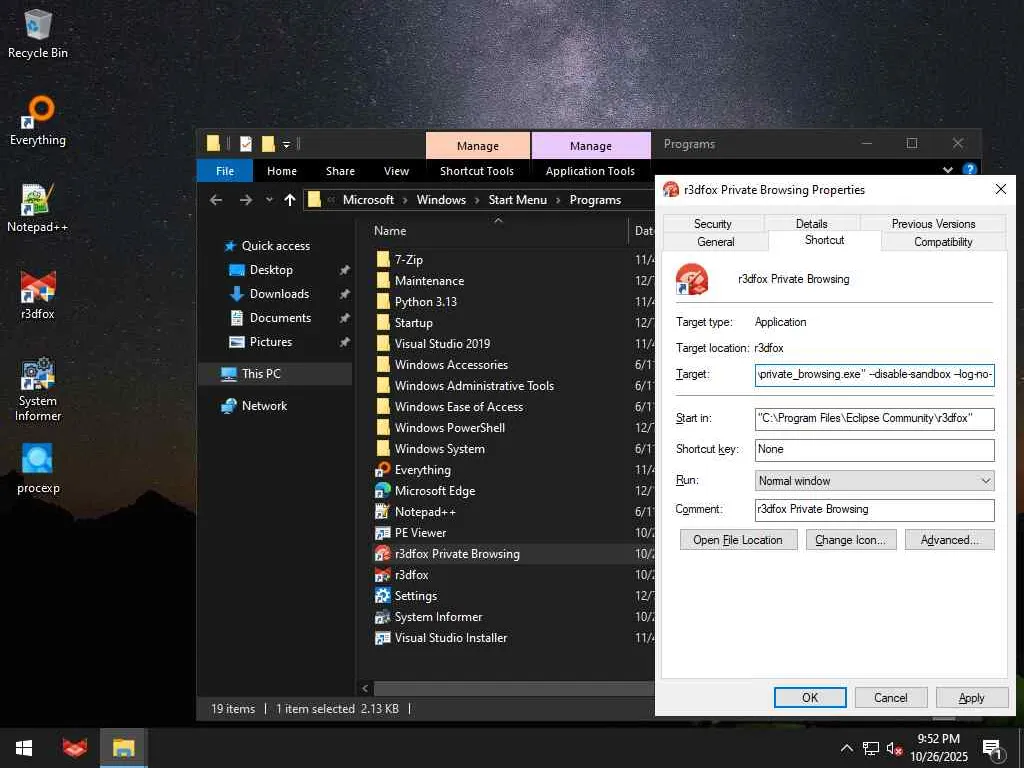Click the Explorer help question mark icon
Screen dimensions: 1024x768
[x=970, y=170]
